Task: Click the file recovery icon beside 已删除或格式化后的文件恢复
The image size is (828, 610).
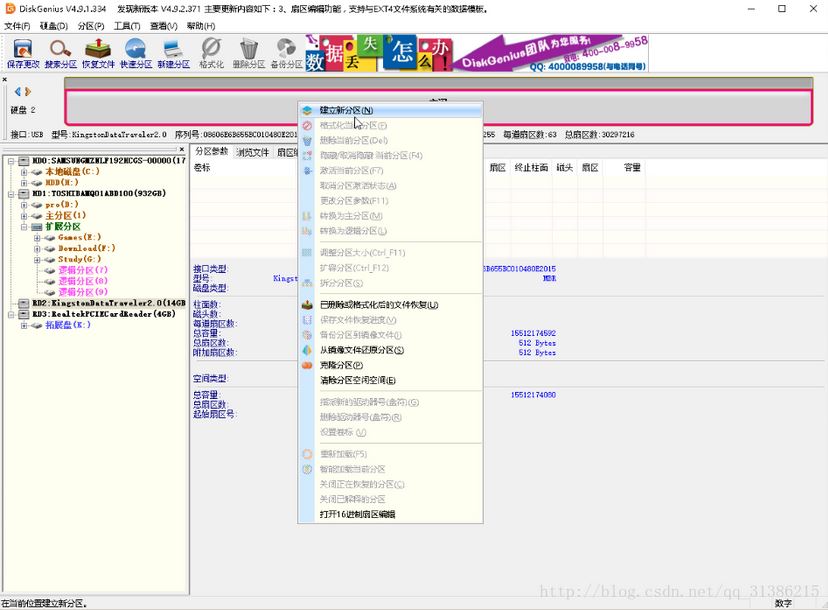Action: (x=307, y=305)
